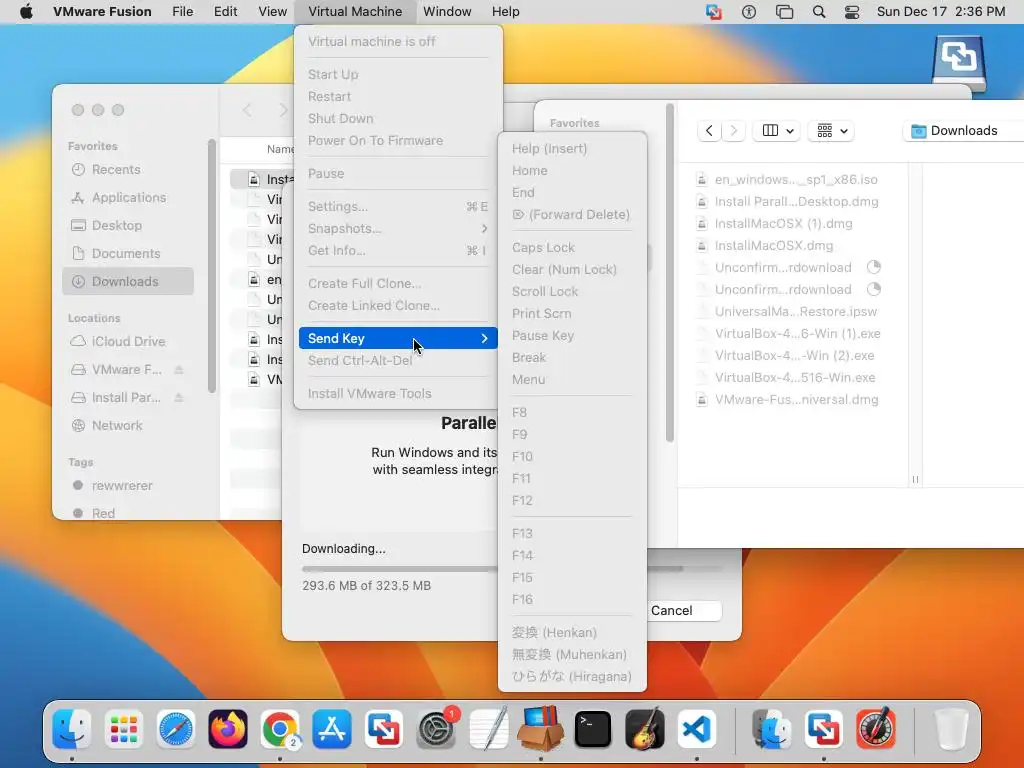Select Desktop in Finder sidebar

[x=128, y=225]
